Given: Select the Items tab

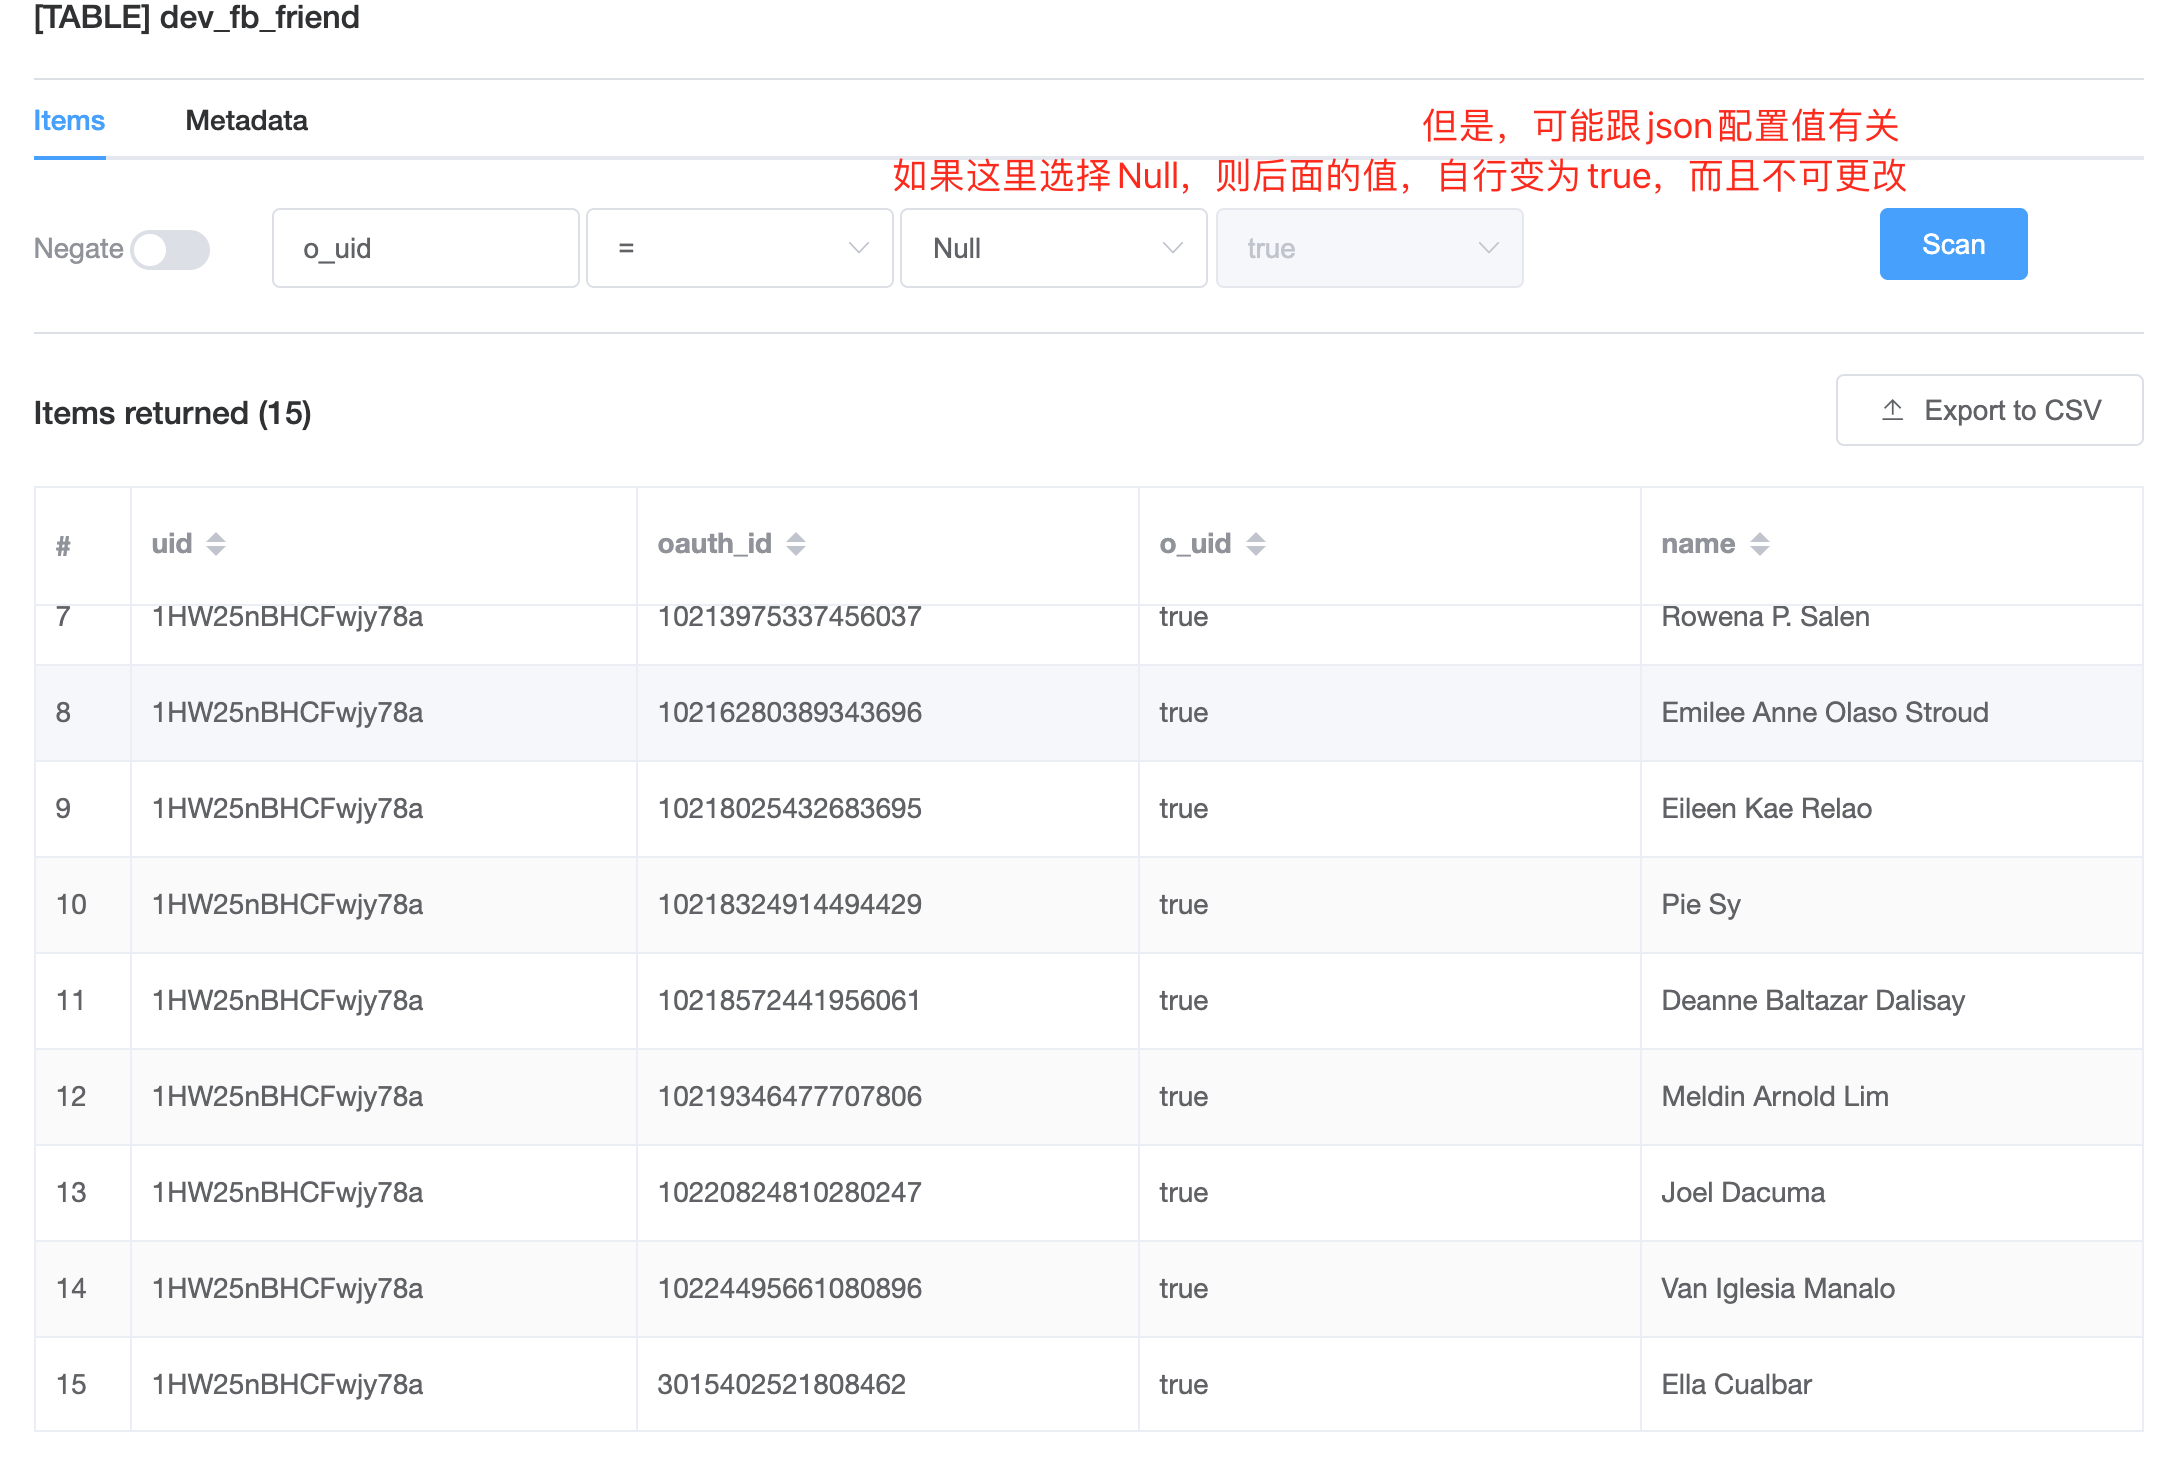Looking at the screenshot, I should pos(69,120).
